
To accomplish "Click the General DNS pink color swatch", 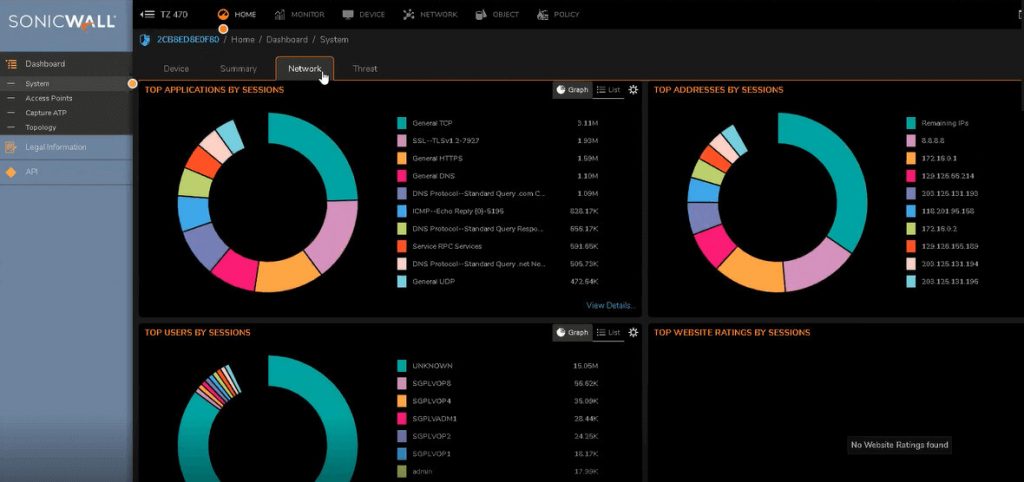I will click(402, 176).
